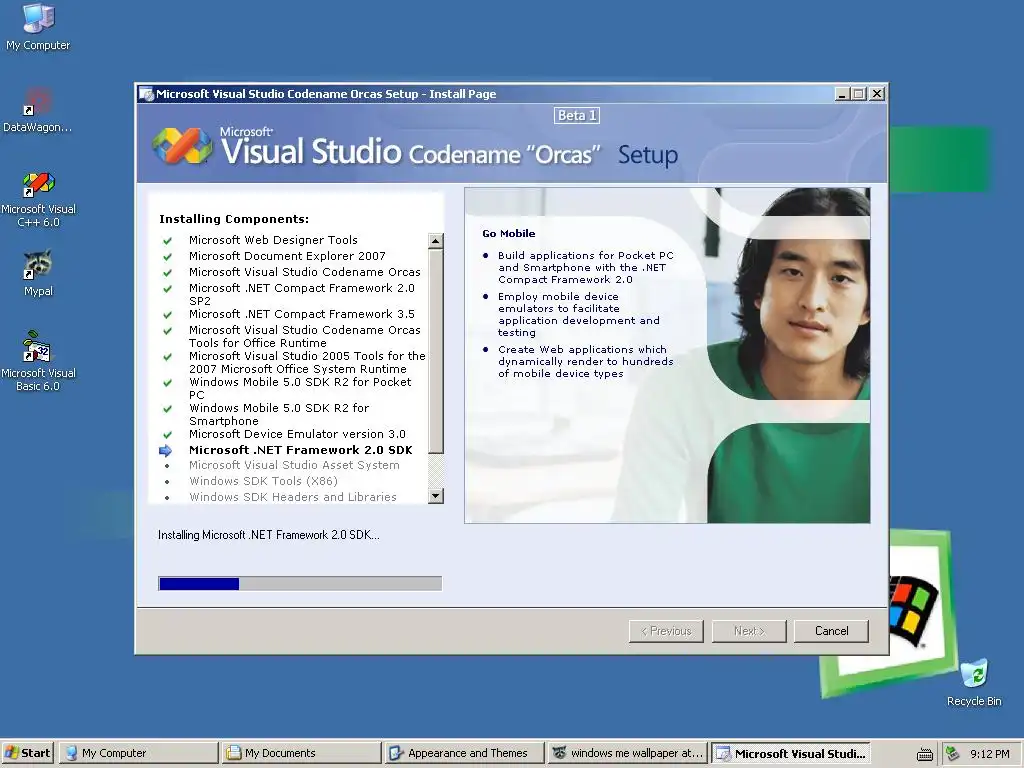The width and height of the screenshot is (1024, 768).
Task: Switch to My Documents taskbar window
Action: (301, 753)
